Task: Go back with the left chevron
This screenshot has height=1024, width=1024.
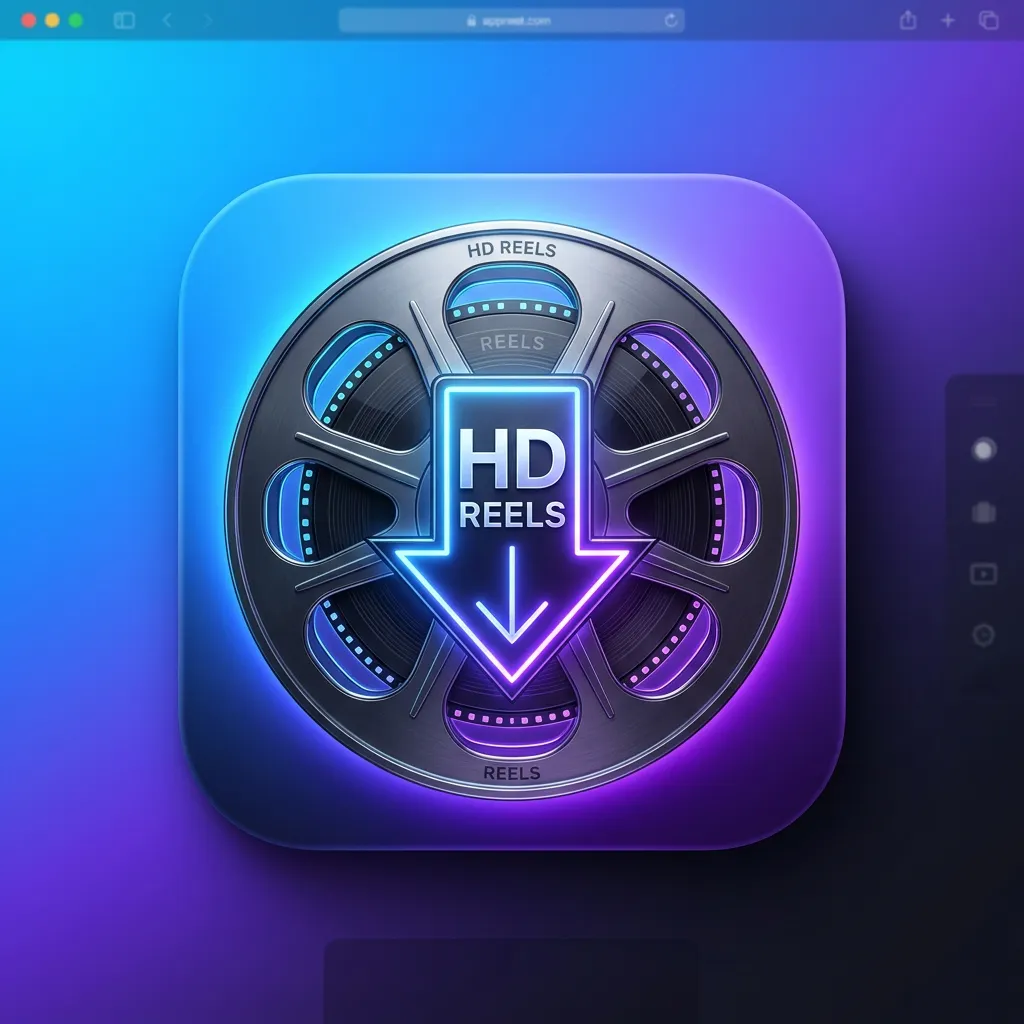Action: (167, 20)
